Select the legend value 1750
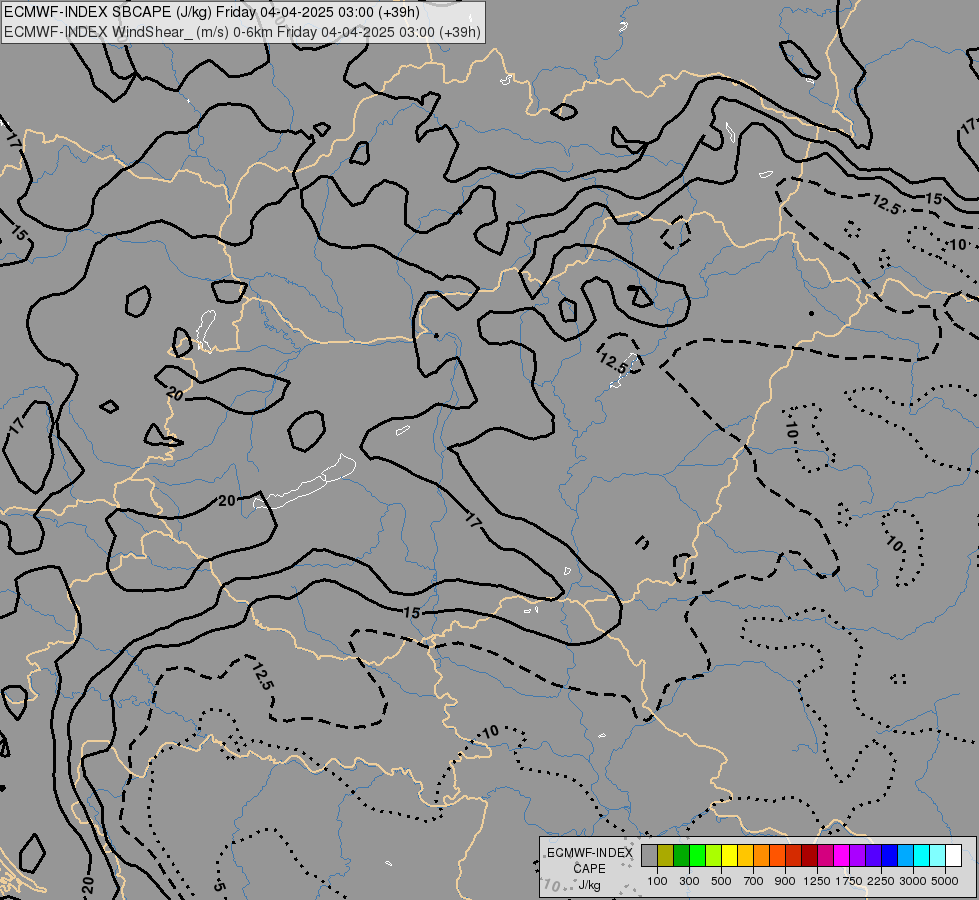The width and height of the screenshot is (979, 900). click(x=849, y=881)
